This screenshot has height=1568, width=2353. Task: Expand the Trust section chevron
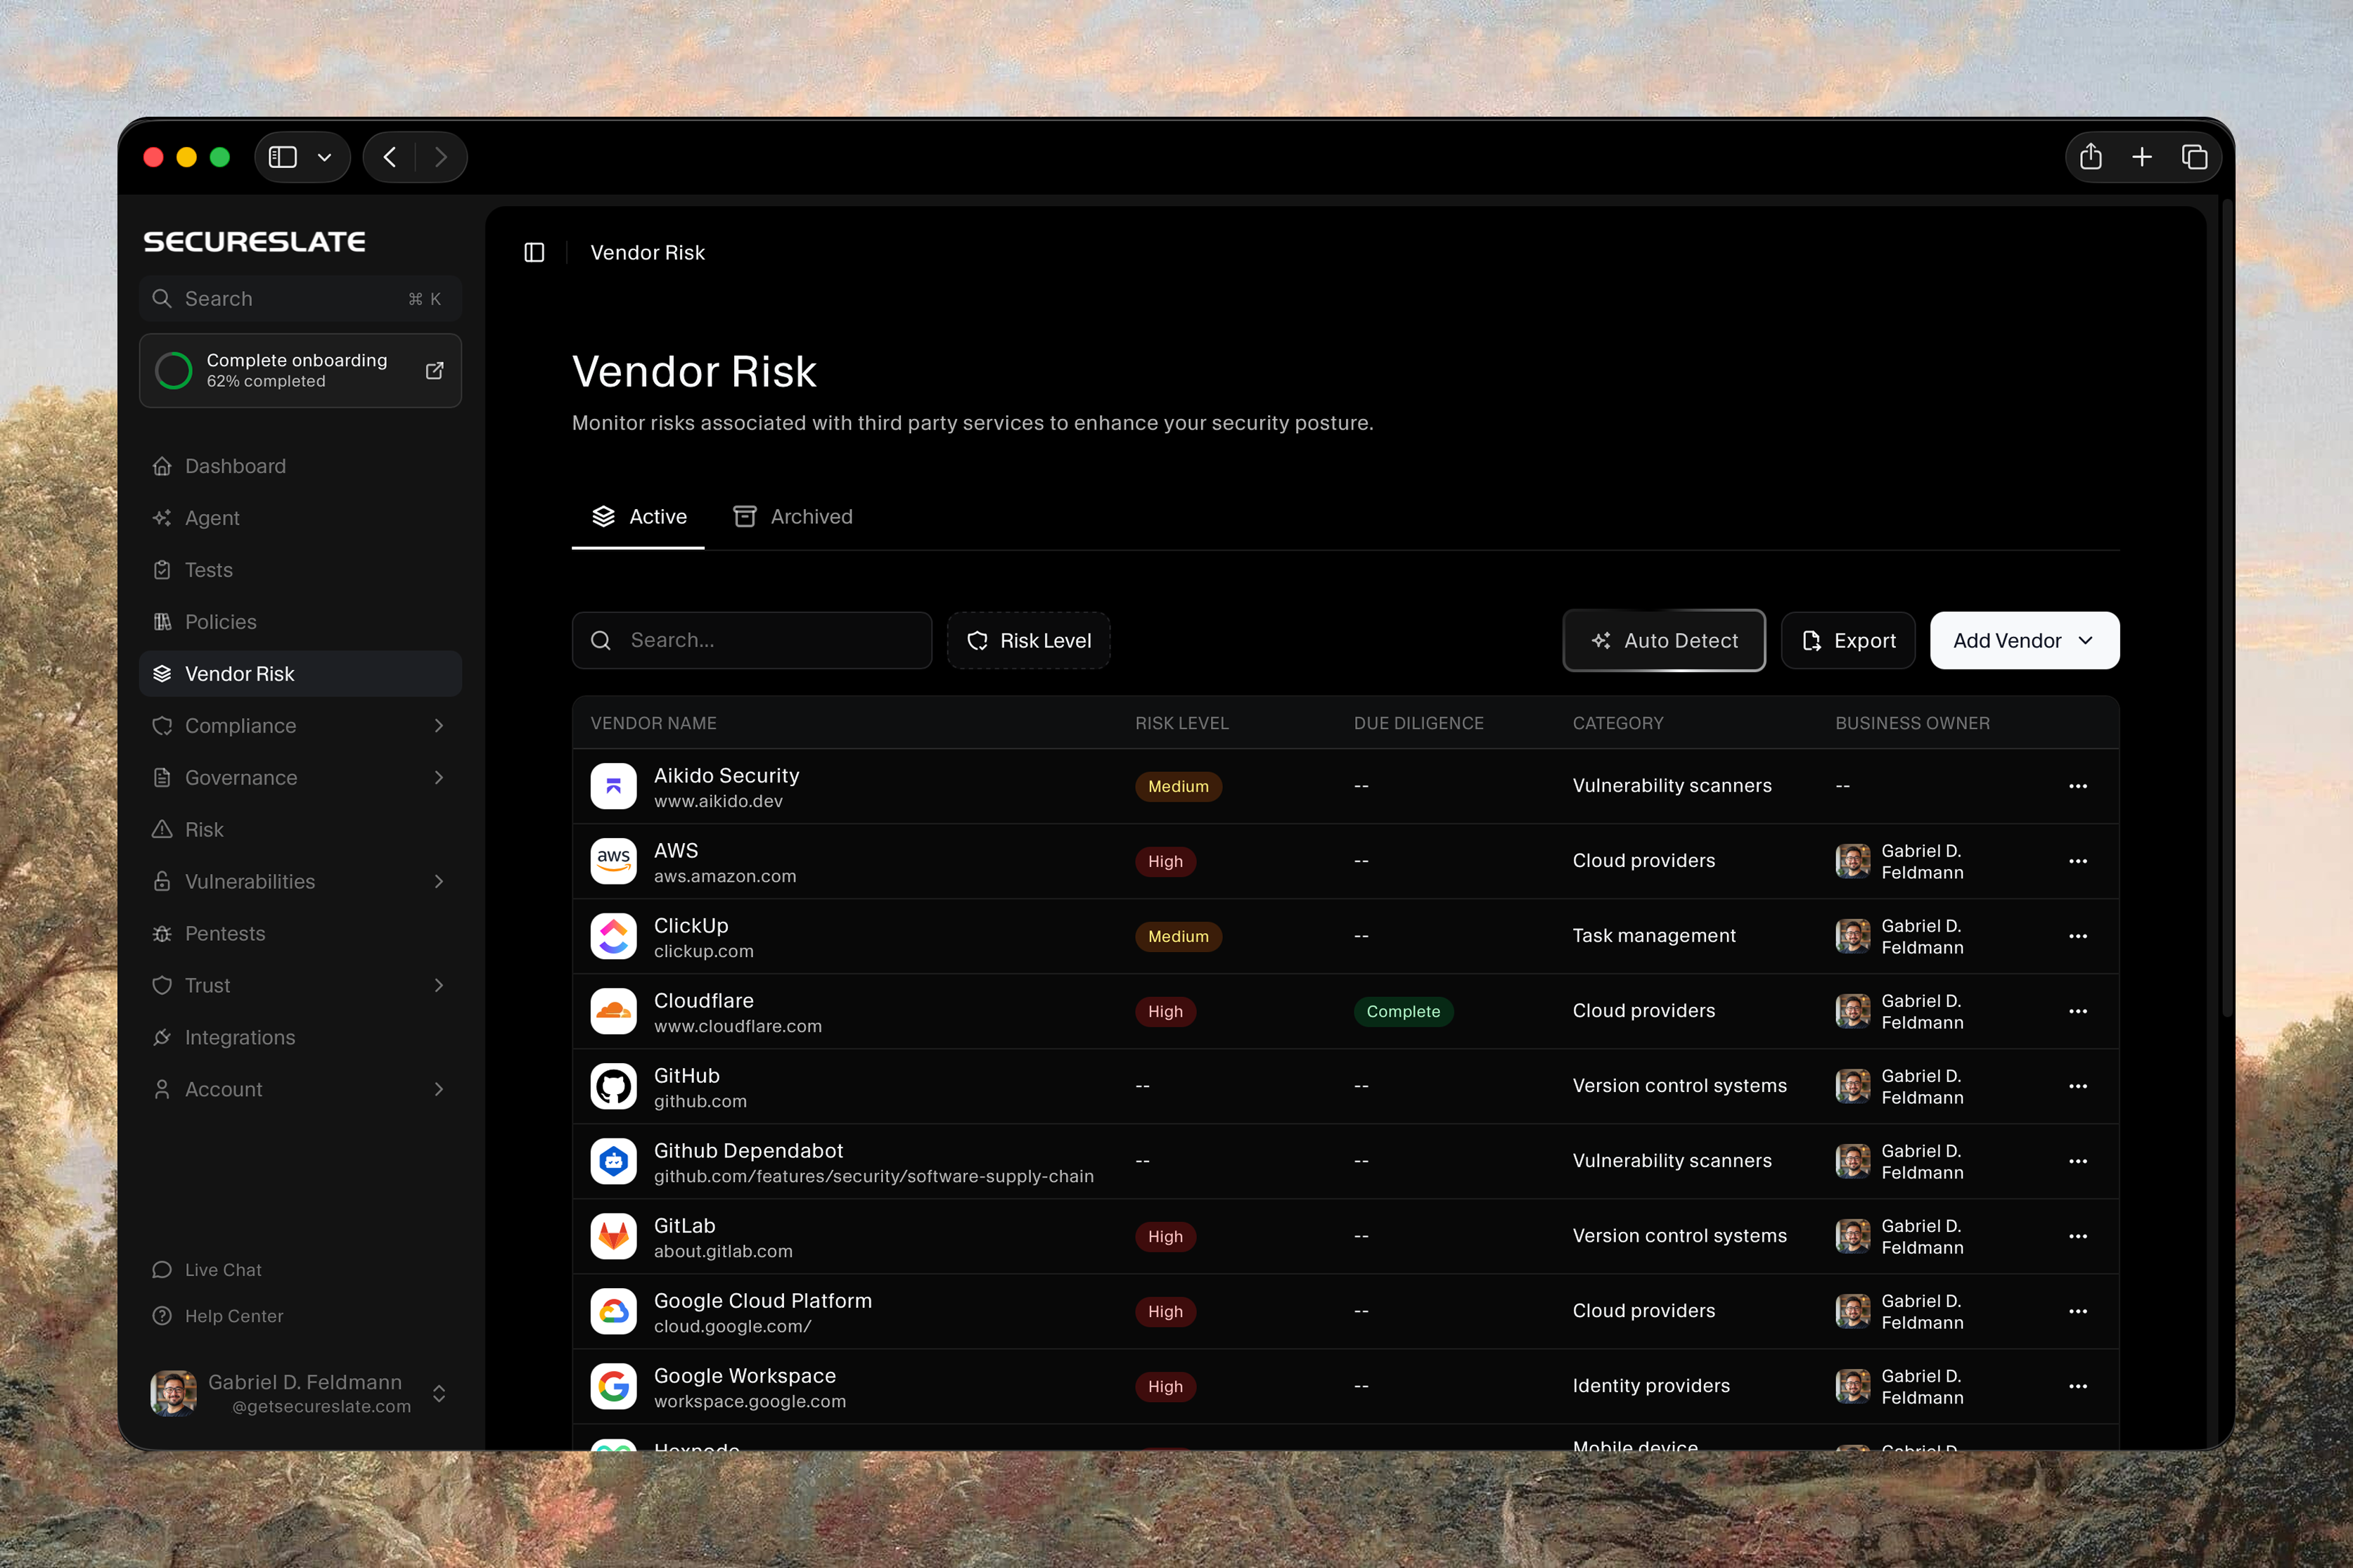coord(439,985)
